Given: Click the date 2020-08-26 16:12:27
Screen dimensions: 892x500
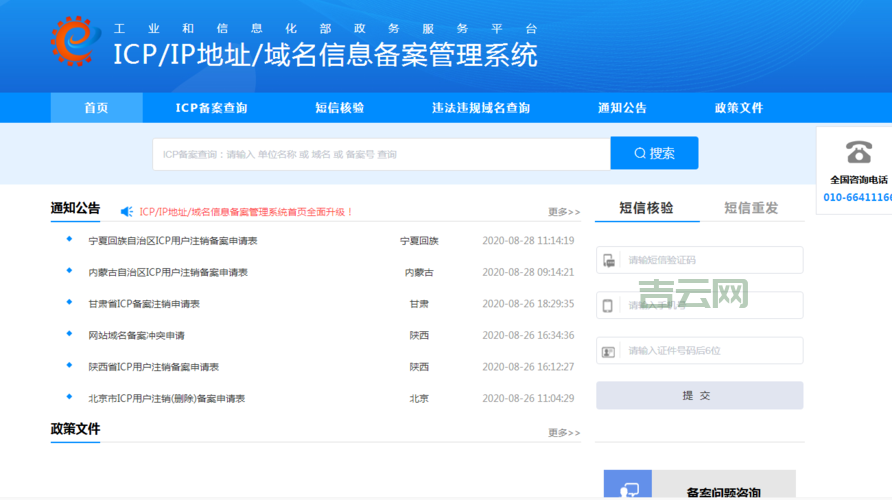Looking at the screenshot, I should point(528,367).
